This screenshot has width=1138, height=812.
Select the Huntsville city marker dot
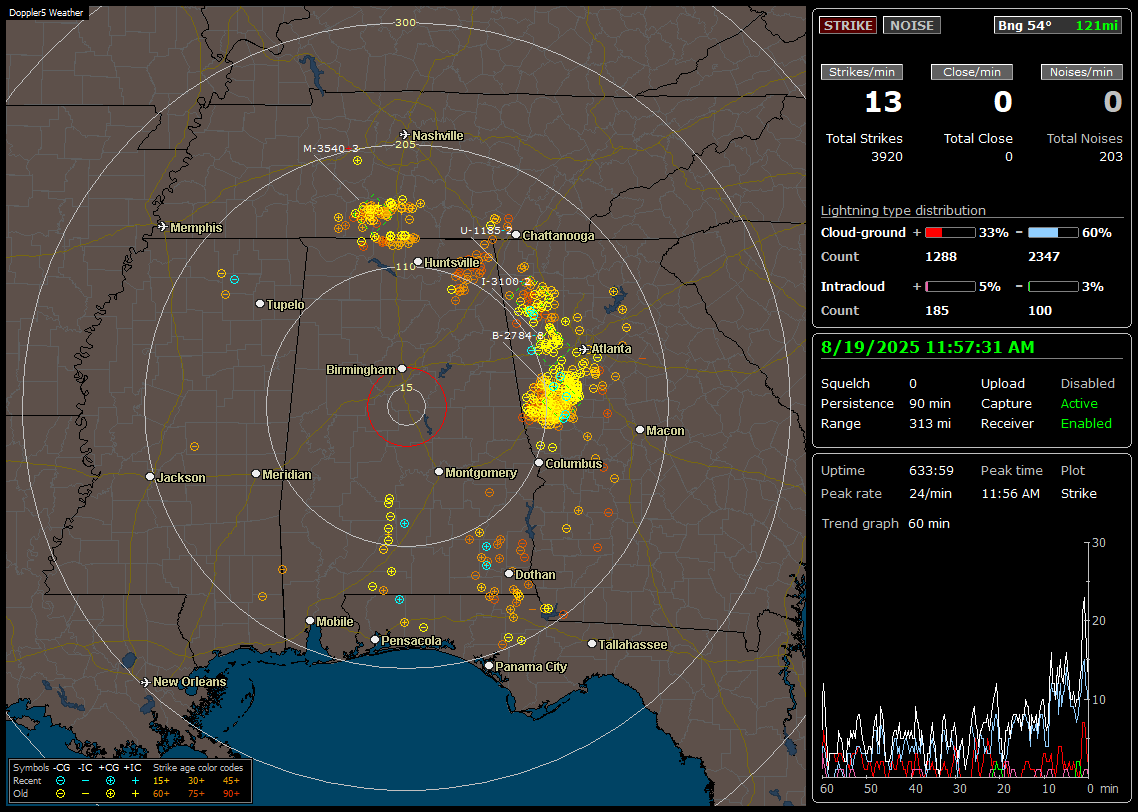418,262
